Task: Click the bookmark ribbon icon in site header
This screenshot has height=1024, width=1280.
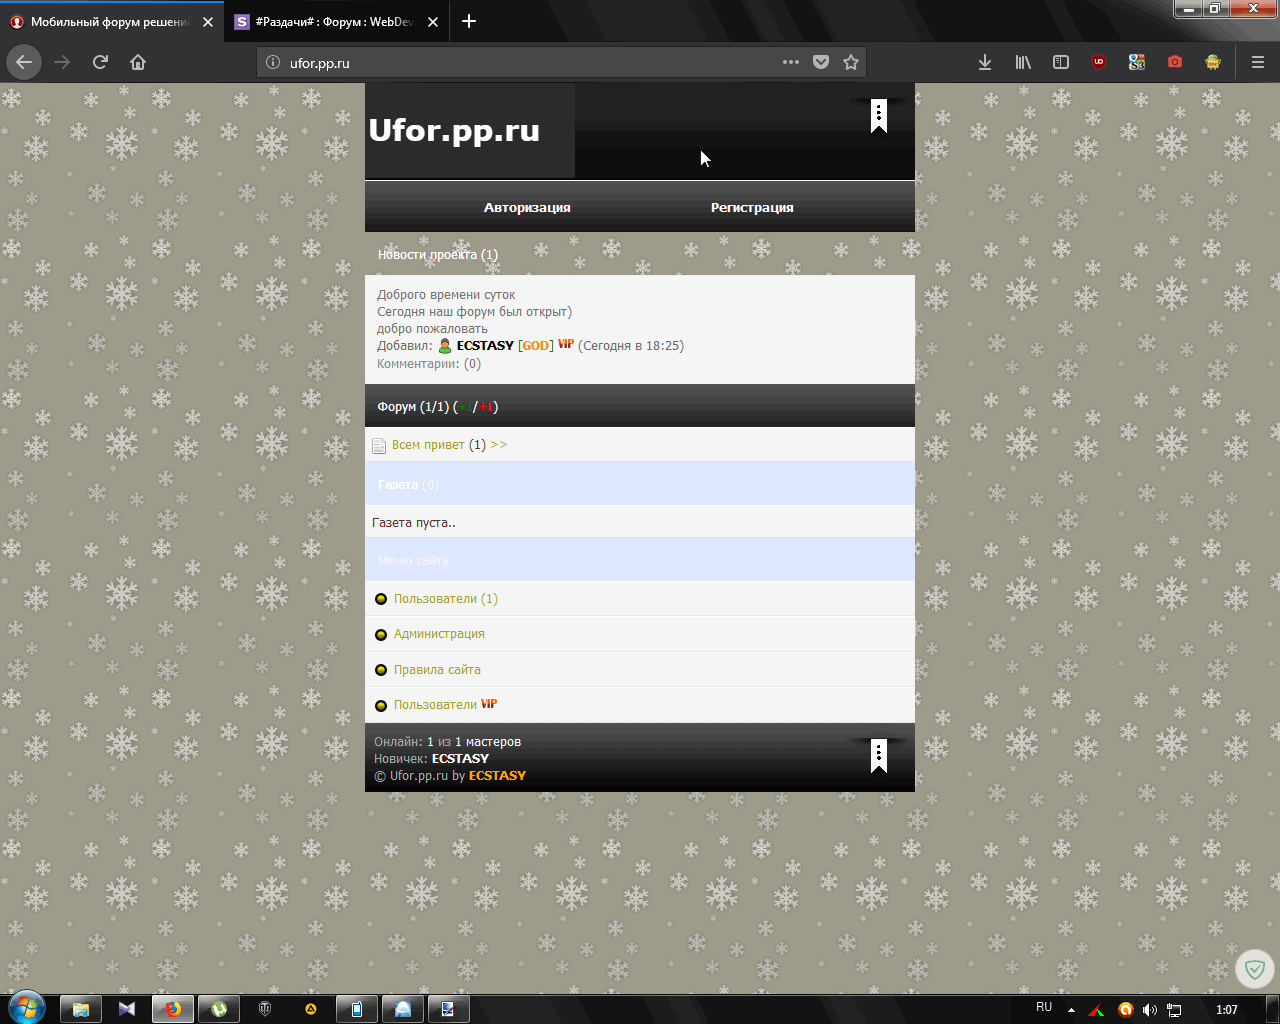Action: coord(878,116)
